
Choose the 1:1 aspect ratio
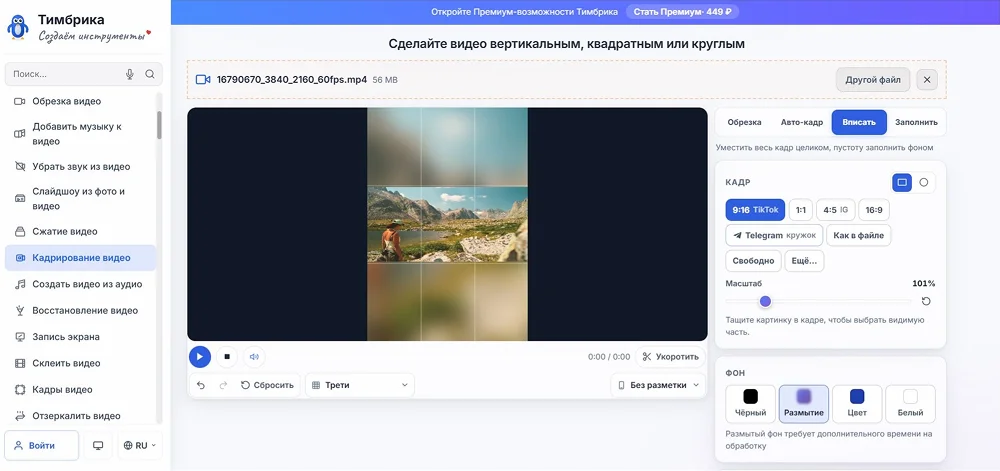[801, 210]
